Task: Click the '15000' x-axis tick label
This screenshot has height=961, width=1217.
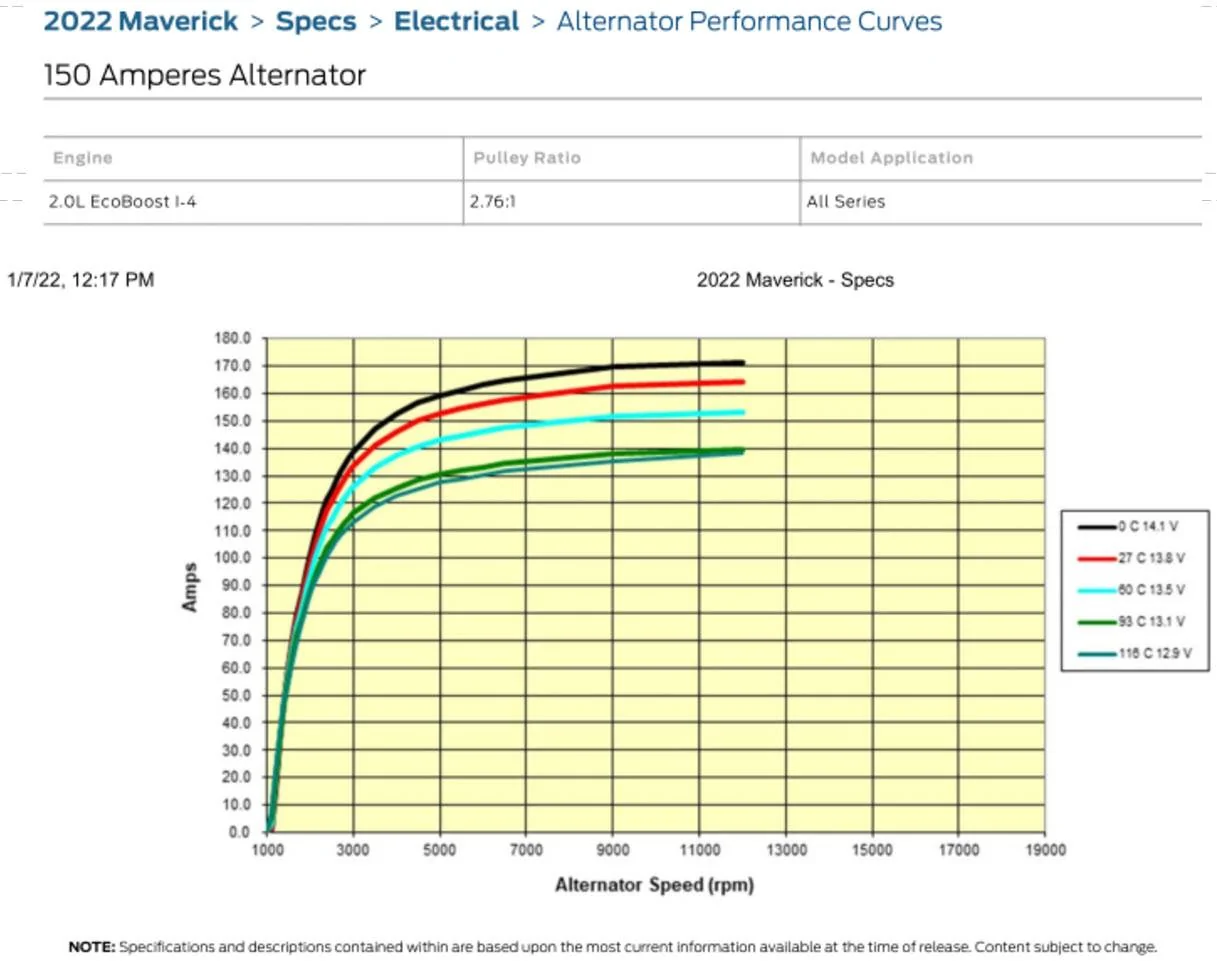Action: pyautogui.click(x=872, y=851)
